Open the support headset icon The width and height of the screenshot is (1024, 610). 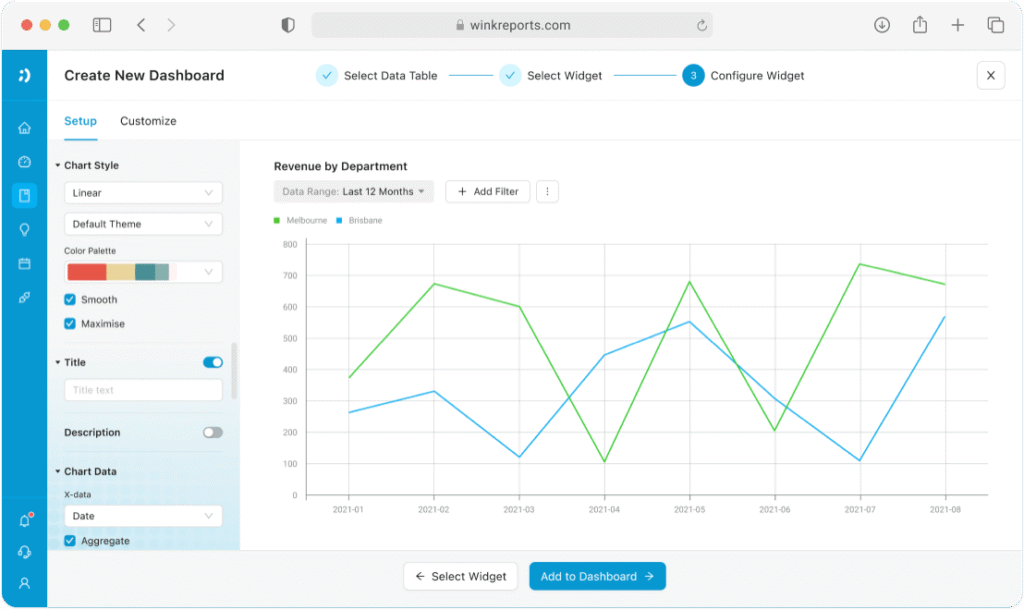tap(24, 552)
